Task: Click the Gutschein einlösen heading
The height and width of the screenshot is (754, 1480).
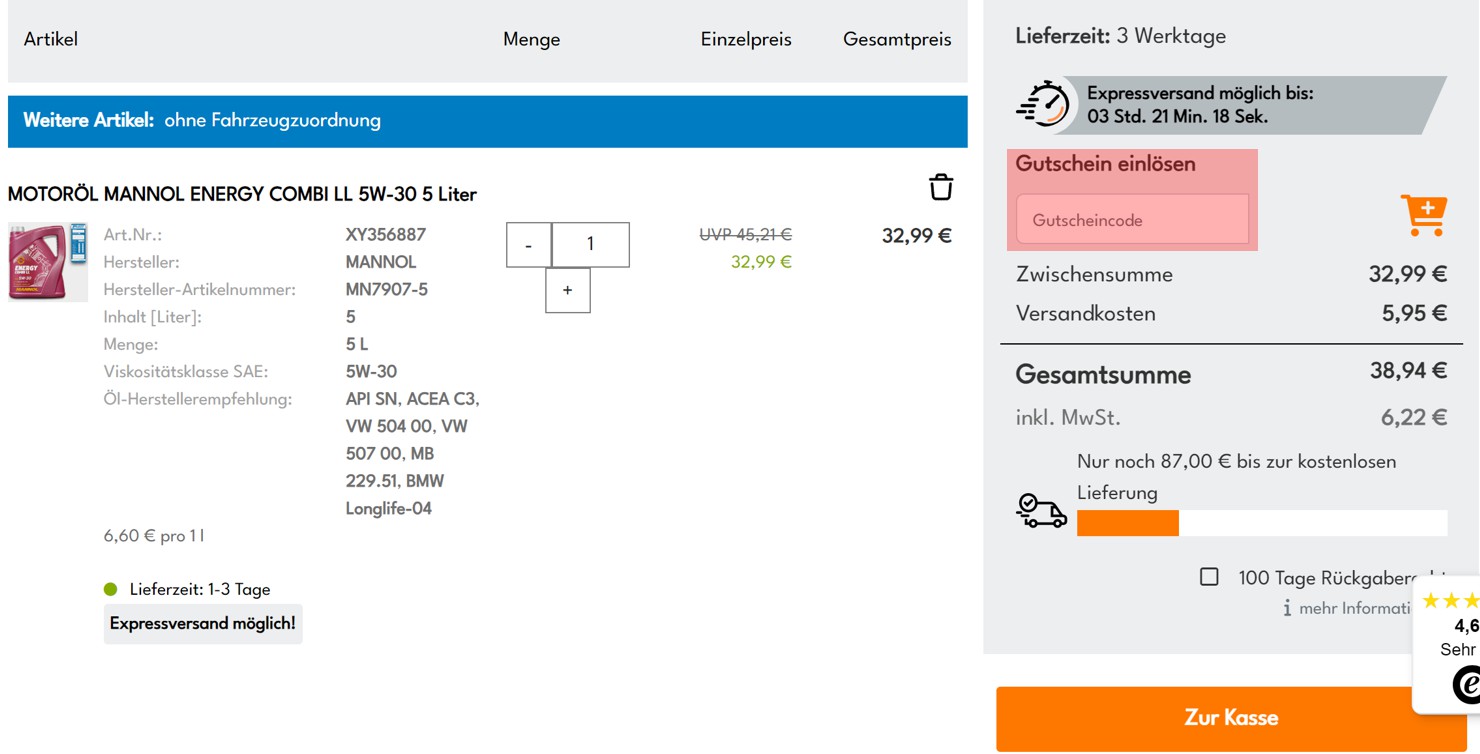Action: click(x=1106, y=164)
